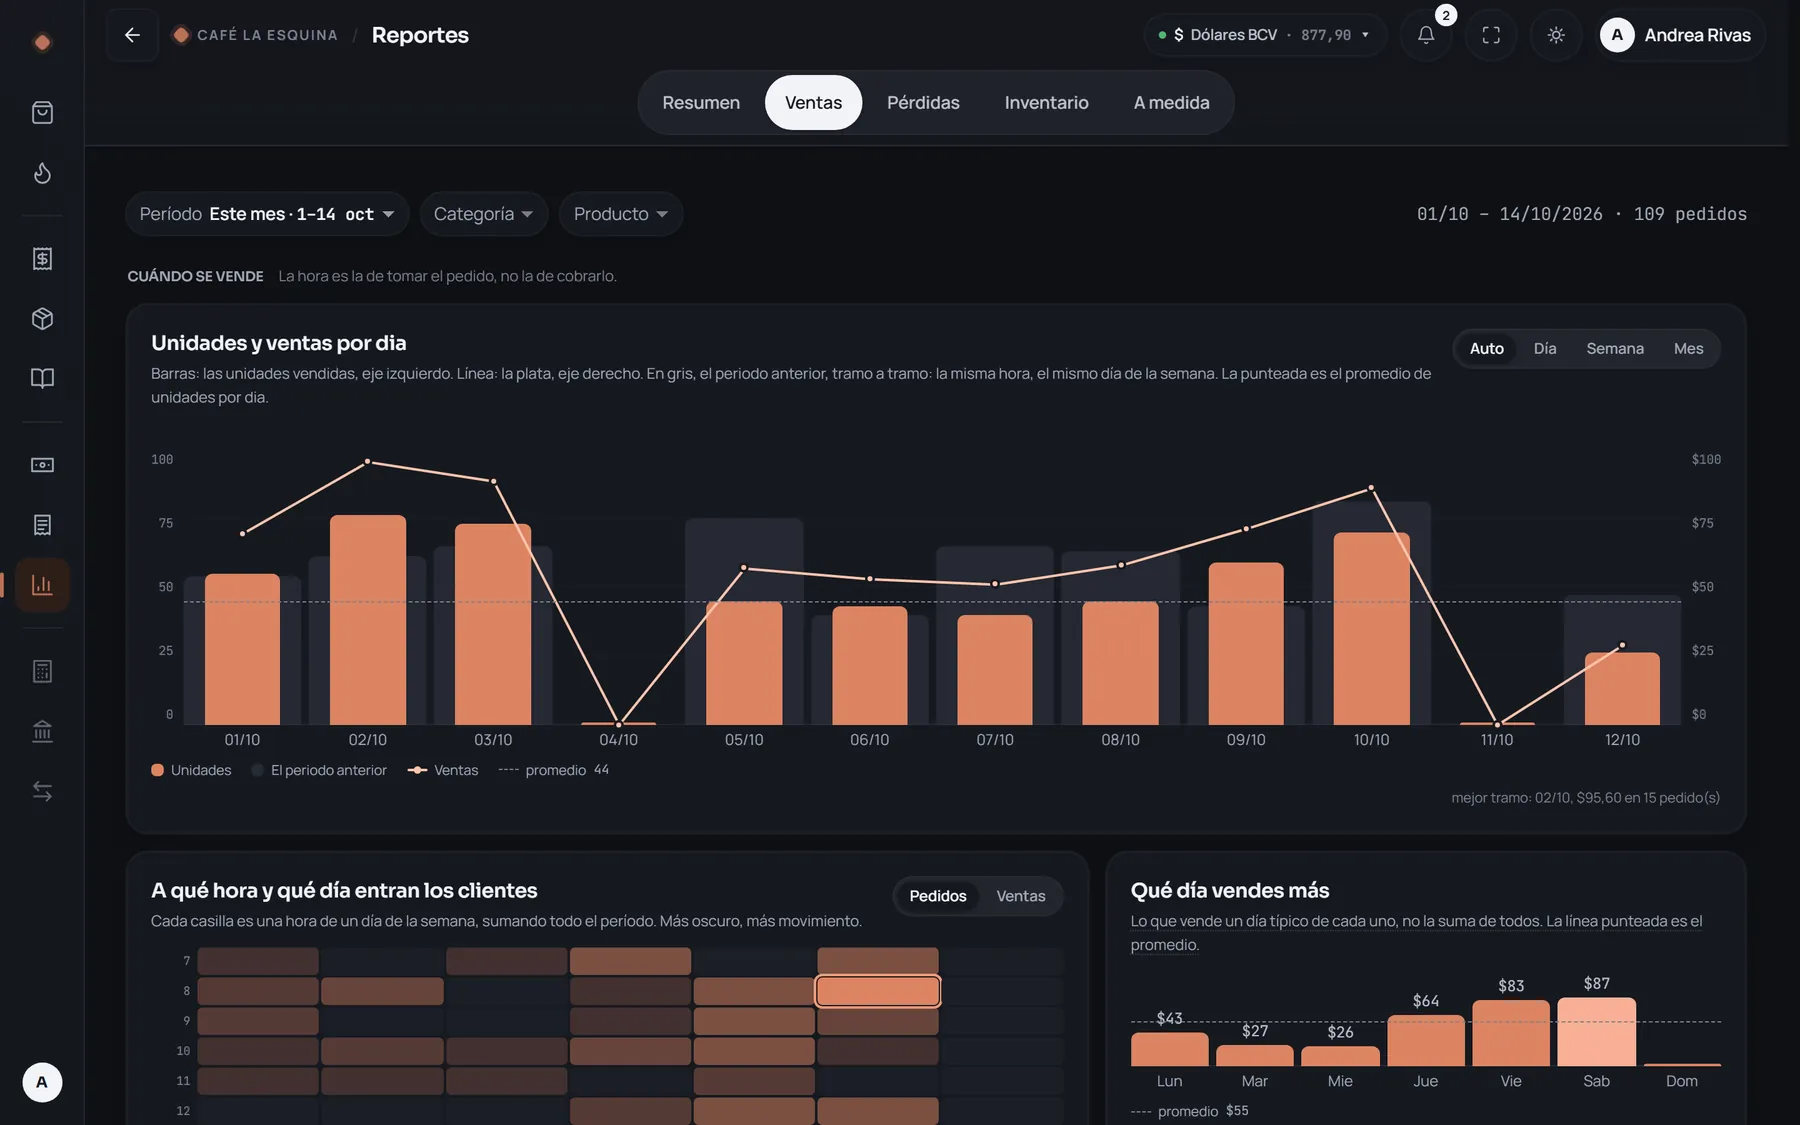Viewport: 1800px width, 1125px height.
Task: Open the document list sidebar icon
Action: click(x=42, y=525)
